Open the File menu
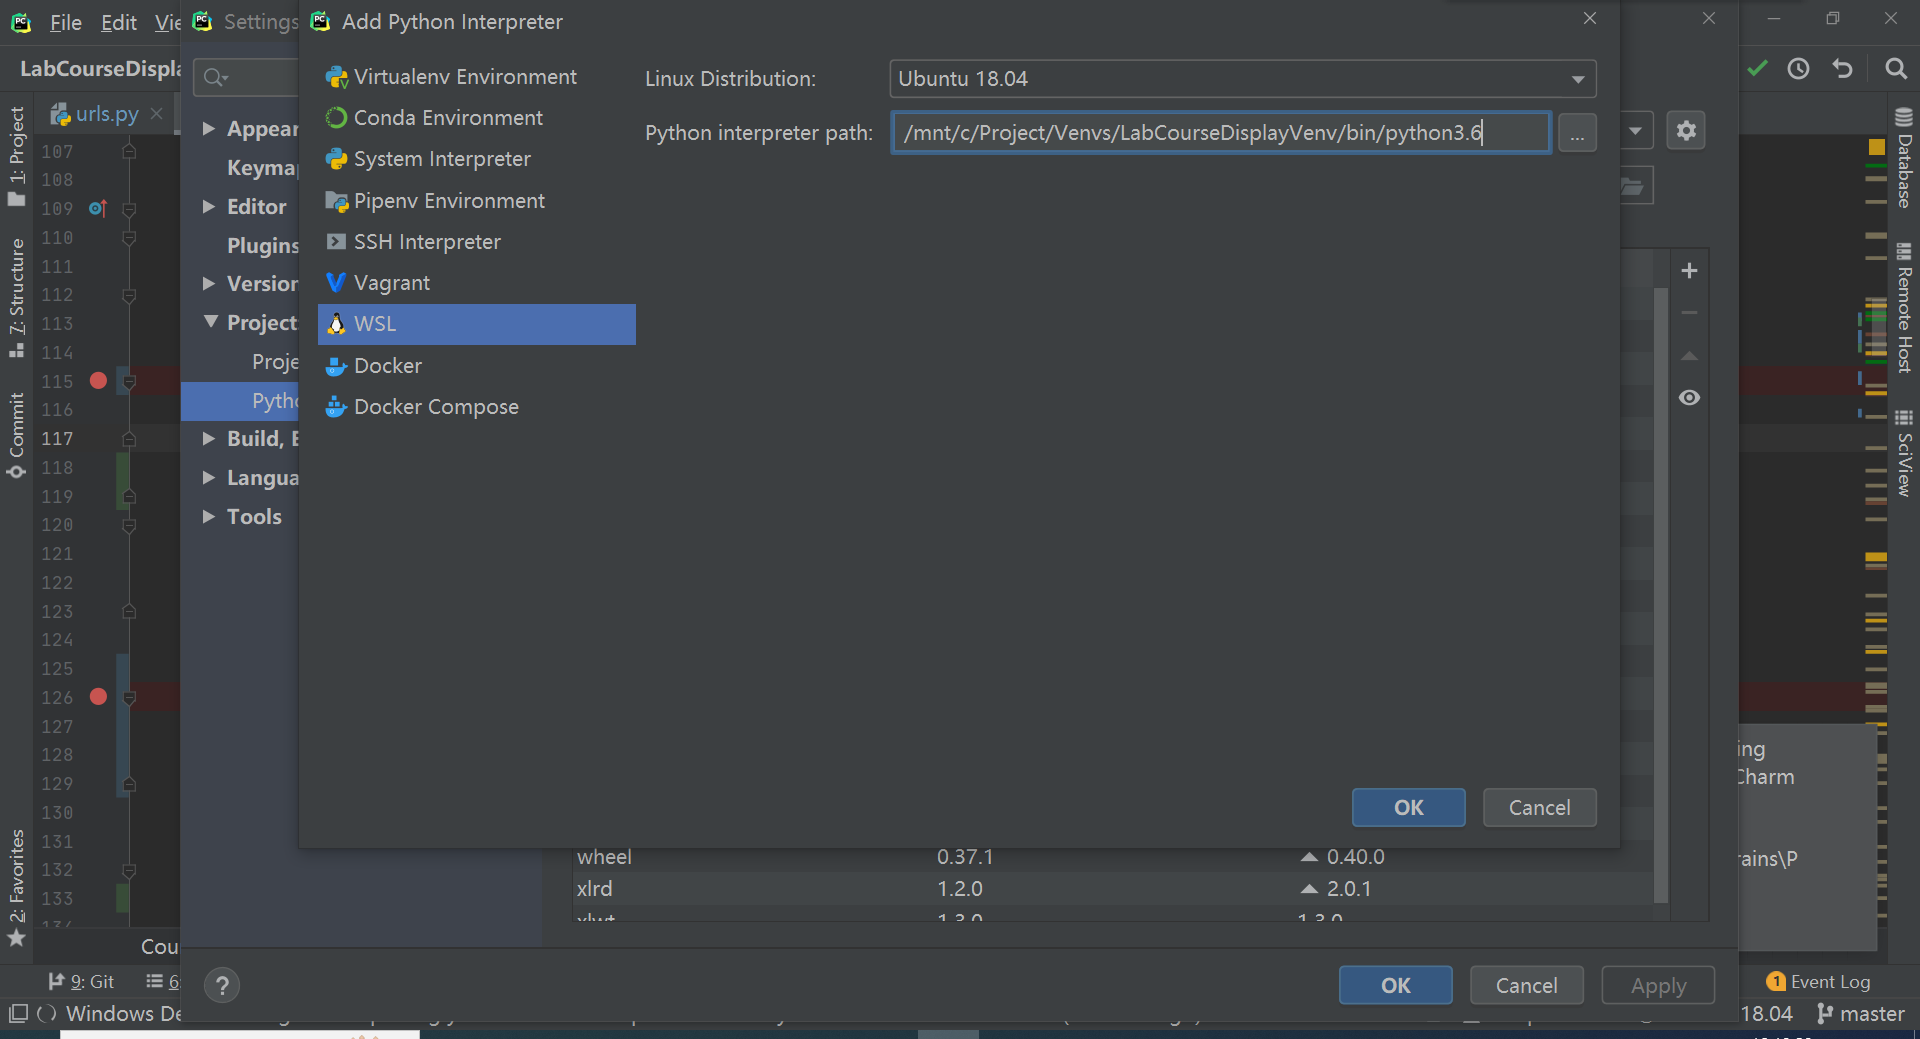Viewport: 1920px width, 1039px height. (x=66, y=22)
